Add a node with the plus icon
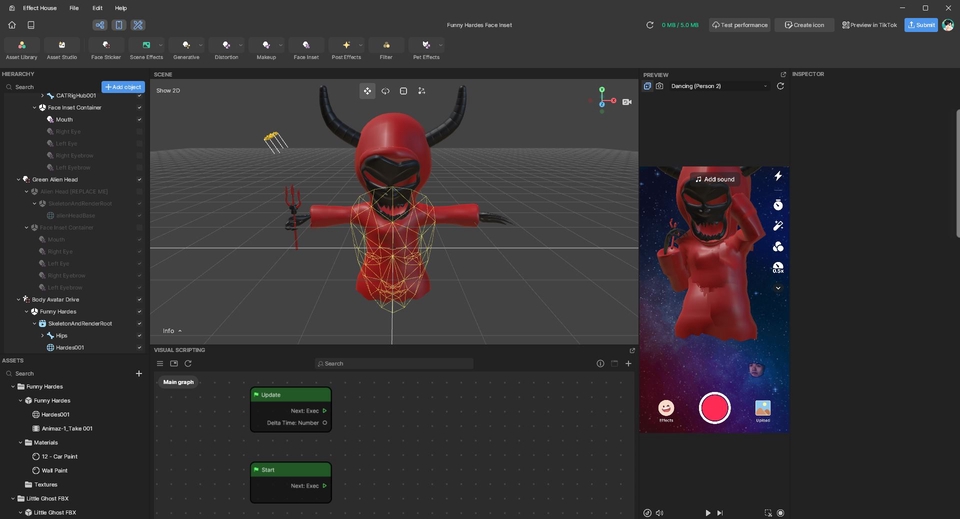960x519 pixels. point(628,364)
